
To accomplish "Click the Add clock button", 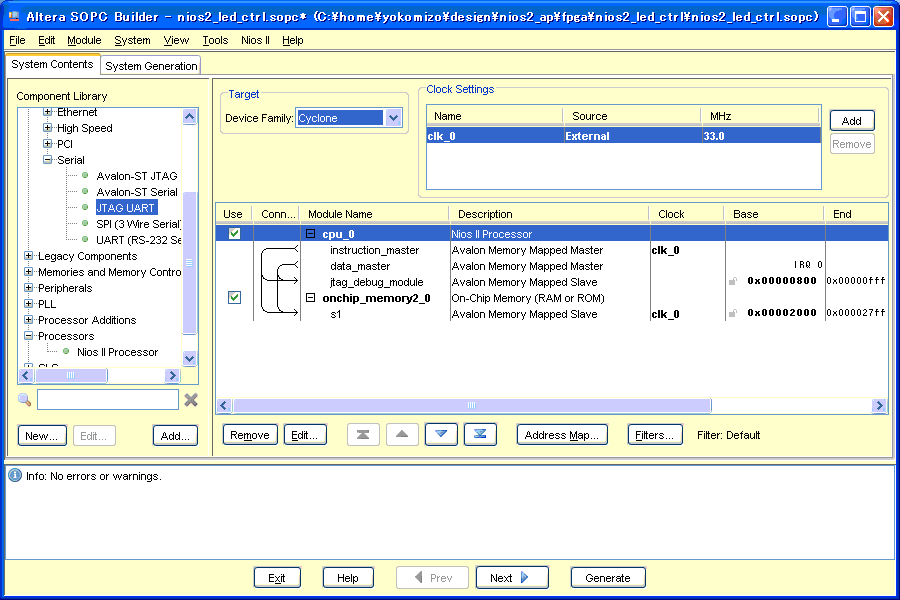I will [852, 121].
